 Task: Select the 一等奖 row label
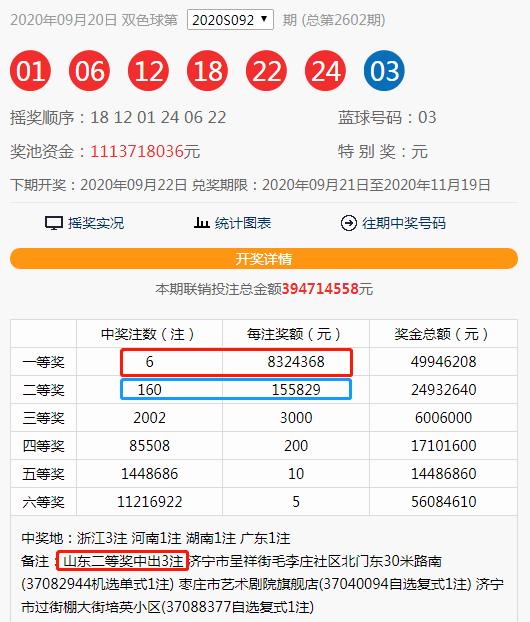(43, 362)
